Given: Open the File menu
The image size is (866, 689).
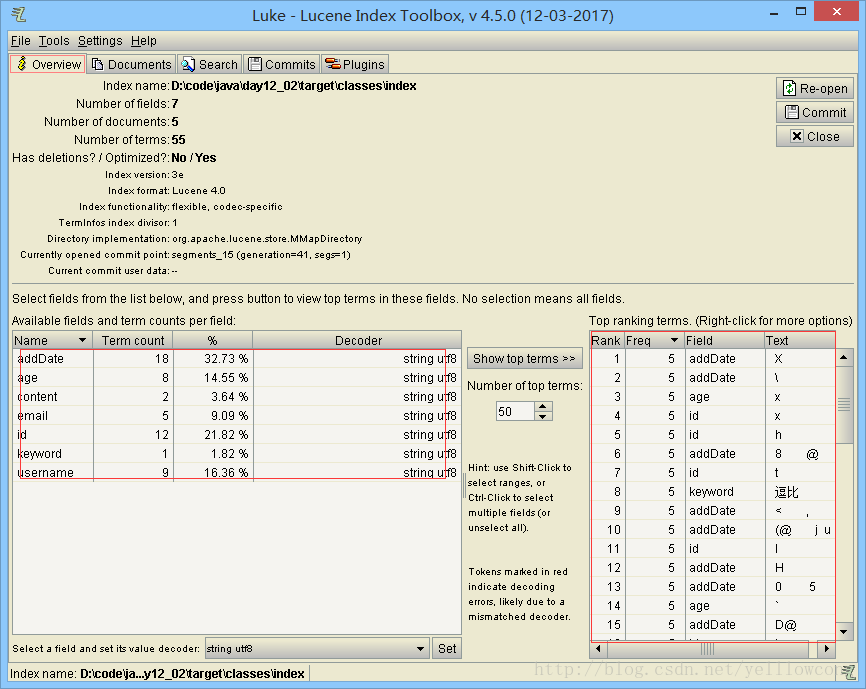Looking at the screenshot, I should 20,41.
